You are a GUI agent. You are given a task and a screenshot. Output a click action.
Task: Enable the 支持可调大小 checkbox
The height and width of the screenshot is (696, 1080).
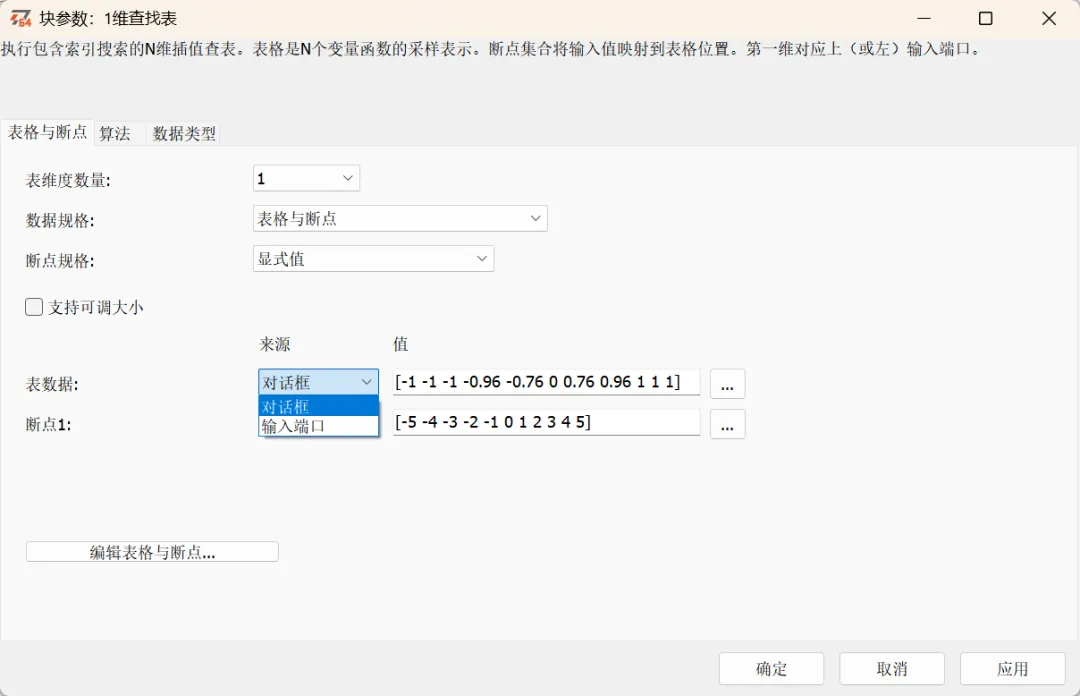click(34, 308)
